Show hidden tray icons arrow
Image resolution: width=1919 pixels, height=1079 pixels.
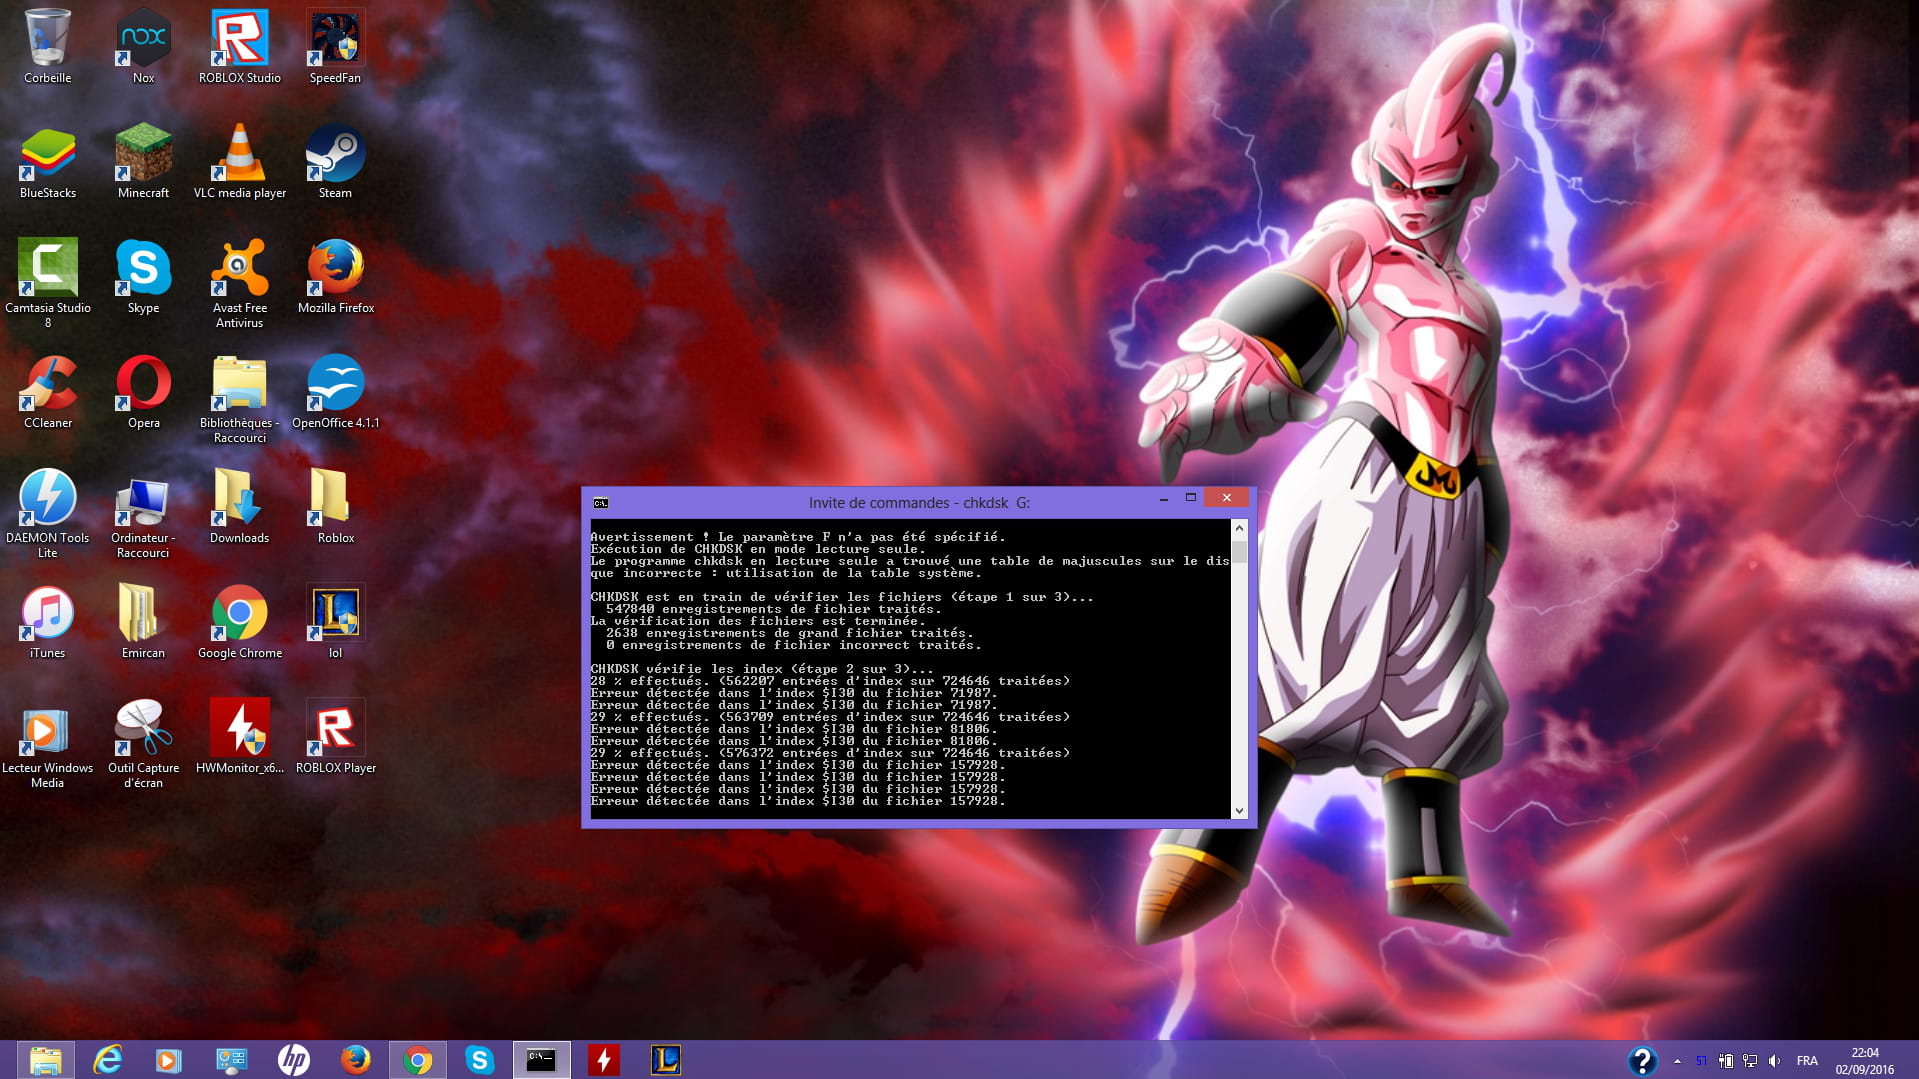click(1677, 1061)
